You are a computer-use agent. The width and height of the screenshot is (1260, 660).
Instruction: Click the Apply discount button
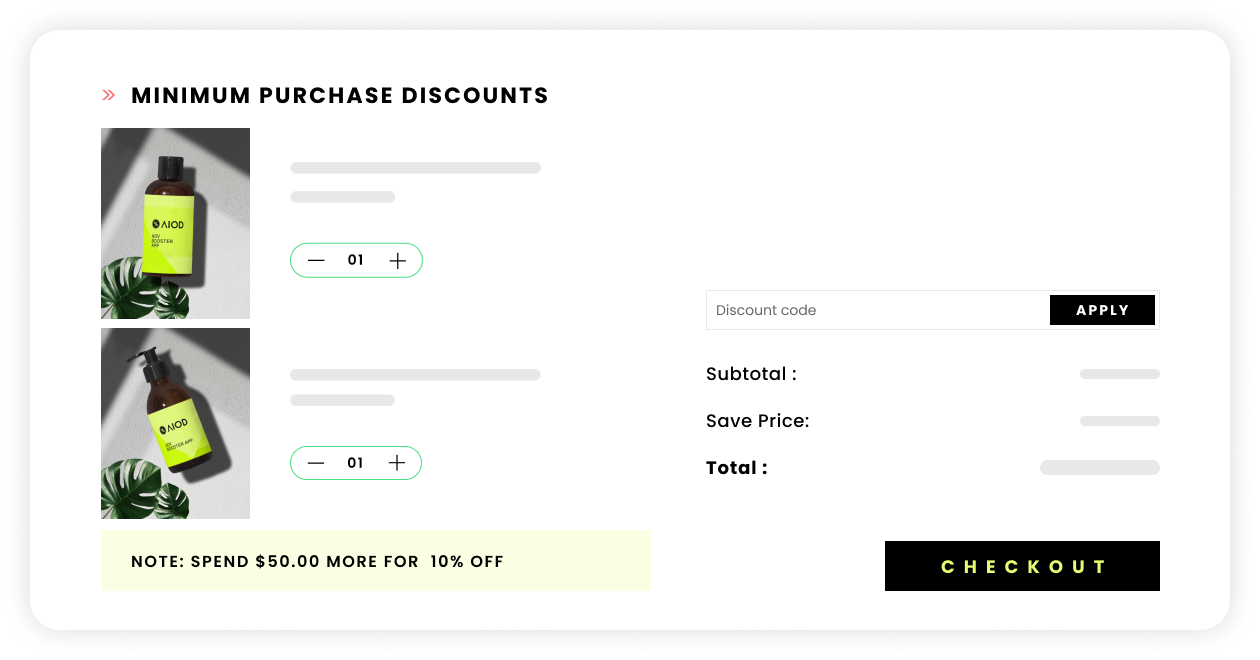[1102, 310]
